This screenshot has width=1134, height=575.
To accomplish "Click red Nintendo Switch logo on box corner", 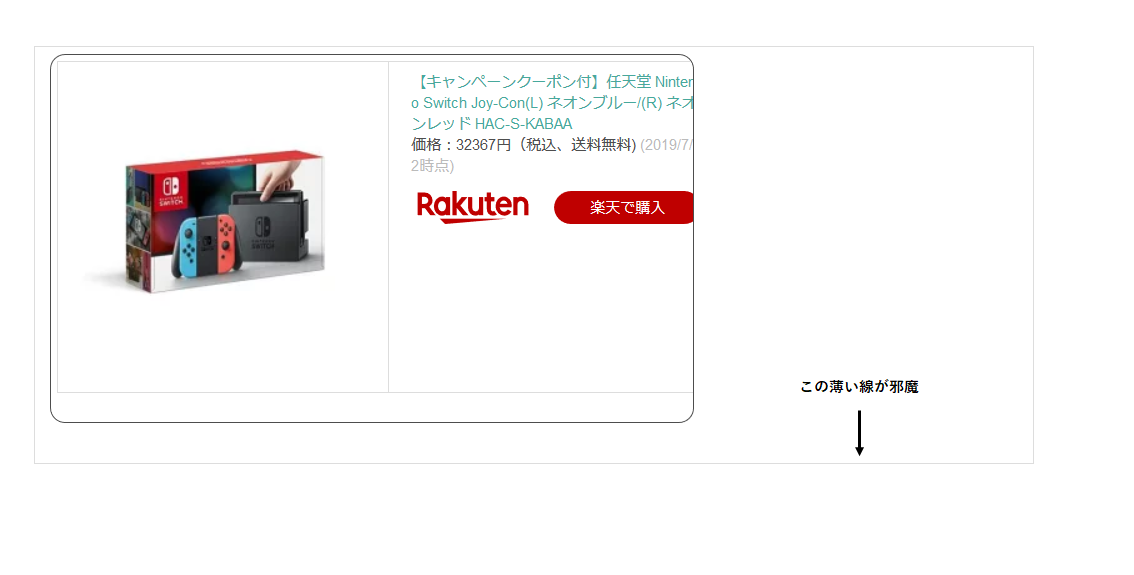I will (173, 189).
